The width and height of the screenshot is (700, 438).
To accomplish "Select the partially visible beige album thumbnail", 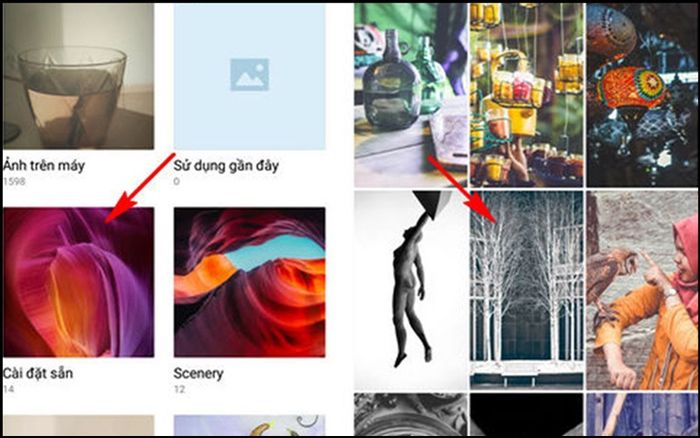I will [79, 425].
